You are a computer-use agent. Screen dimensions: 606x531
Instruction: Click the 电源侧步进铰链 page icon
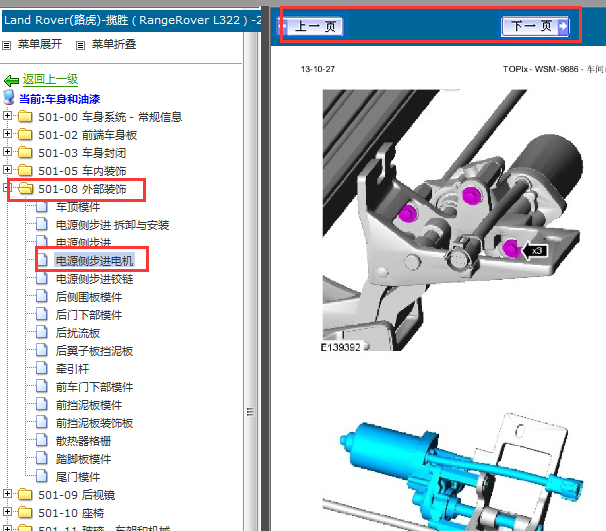pos(42,277)
